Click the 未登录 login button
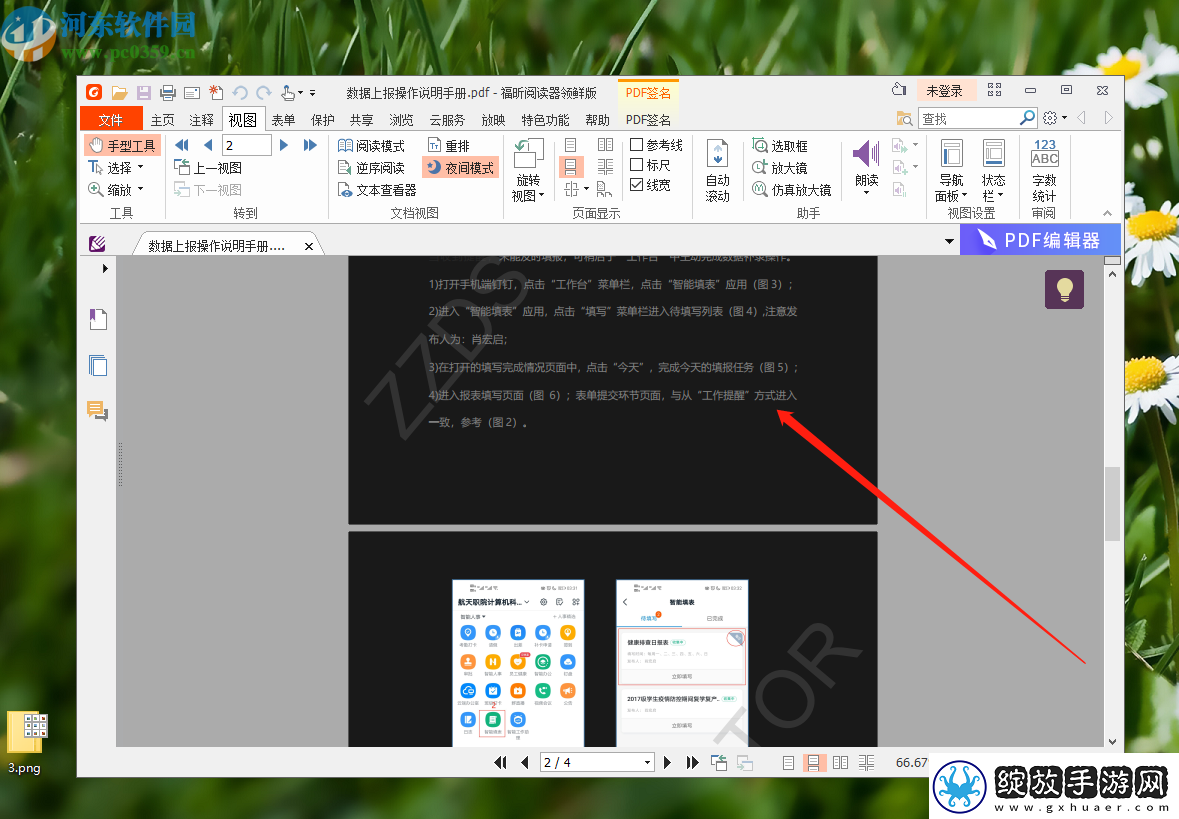The image size is (1179, 819). point(944,91)
